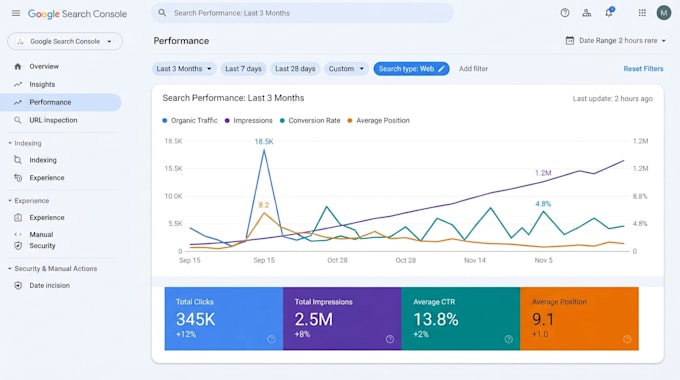Image resolution: width=680 pixels, height=380 pixels.
Task: Toggle the Total Clicks metric card
Action: 224,318
